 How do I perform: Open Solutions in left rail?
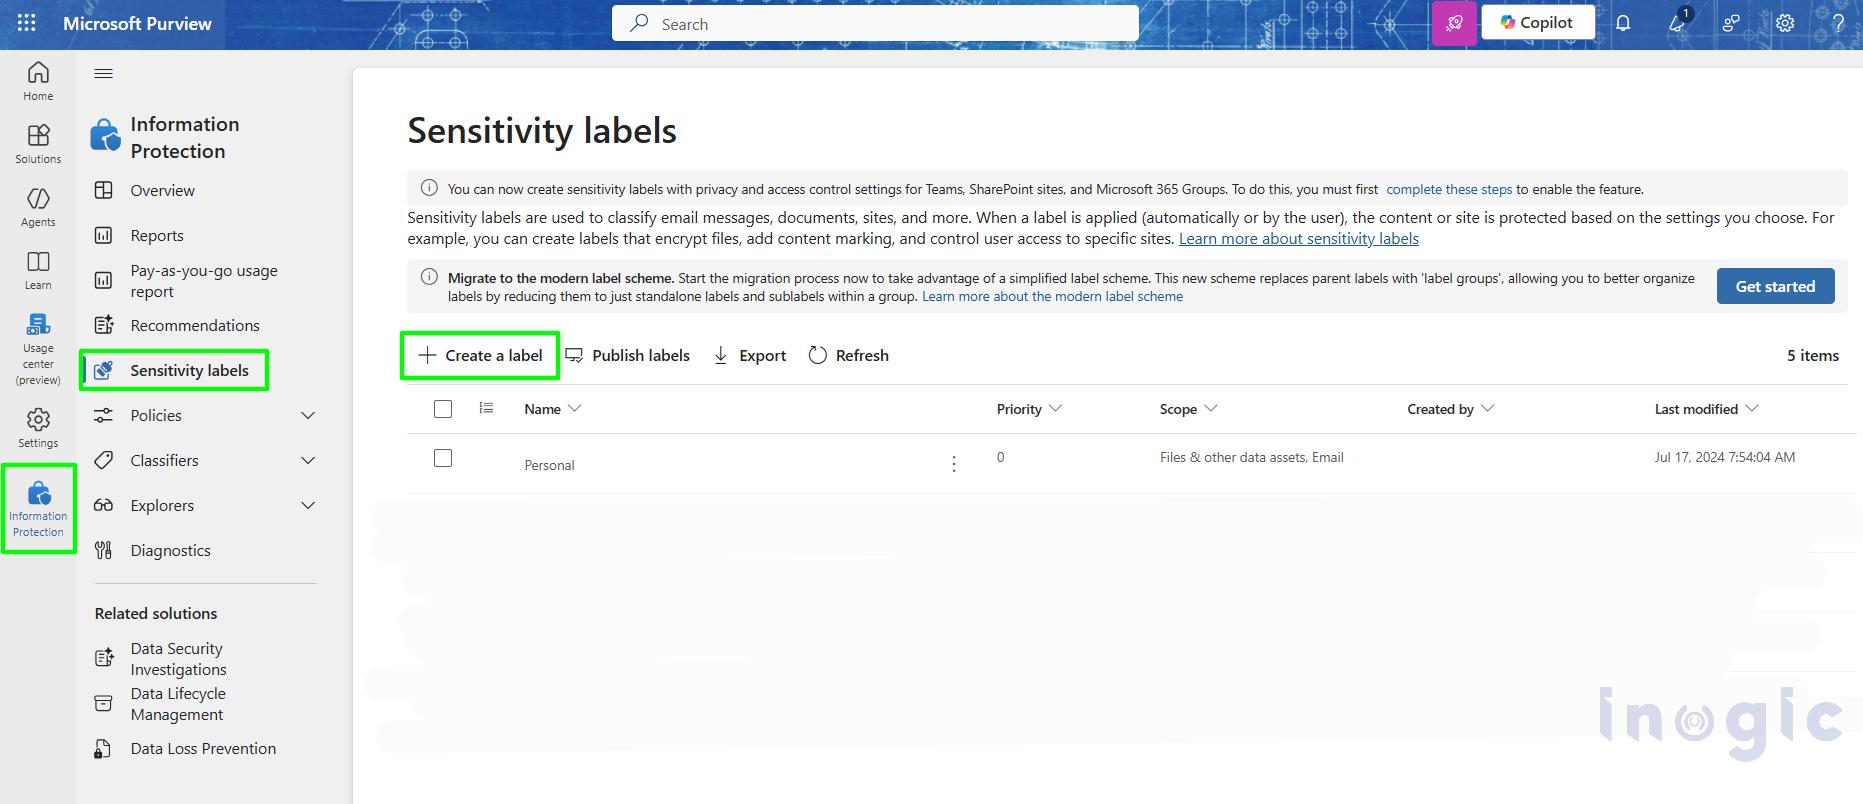point(38,144)
